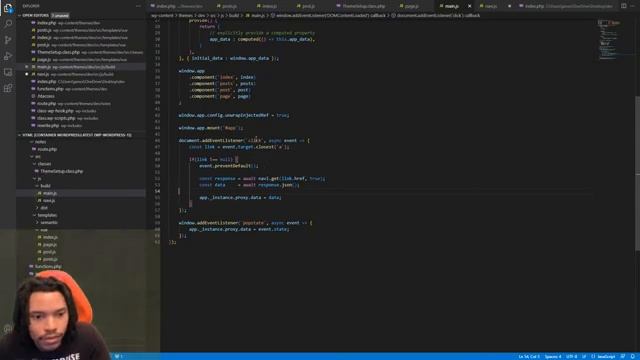Place cursor on app._instance.proxy.data = data line
Screen dimensions: 640x360
pos(240,198)
